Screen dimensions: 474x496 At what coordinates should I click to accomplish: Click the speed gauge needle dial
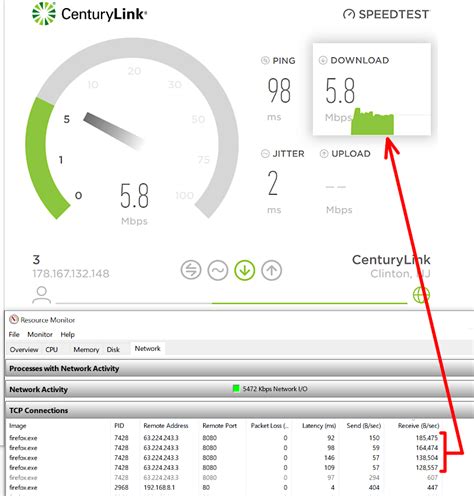point(114,131)
